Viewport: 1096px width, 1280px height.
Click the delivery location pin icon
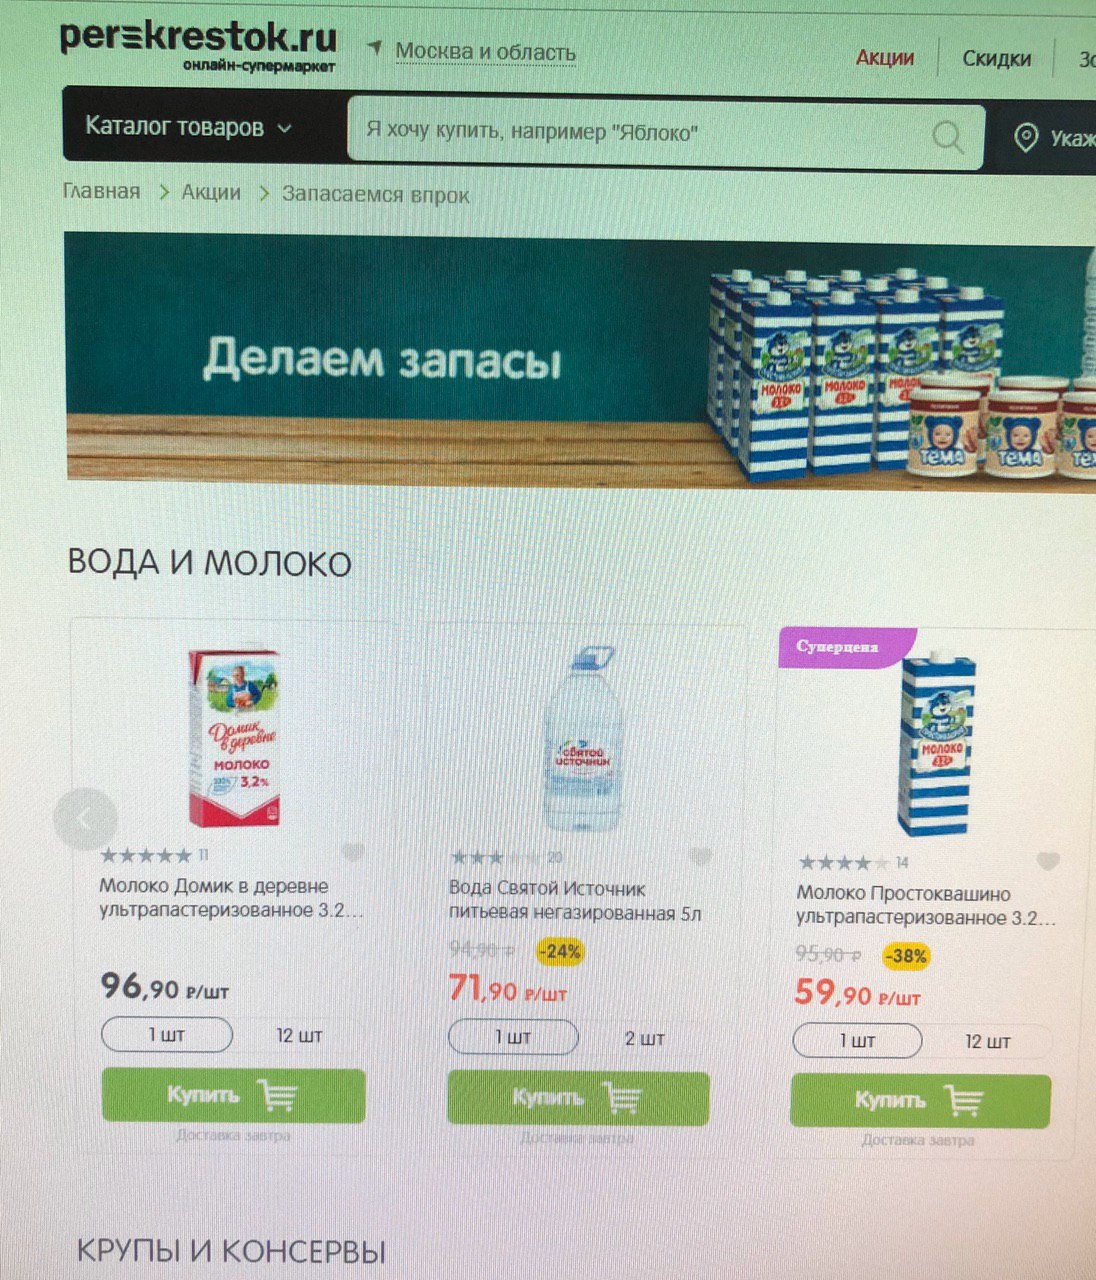coord(1026,138)
